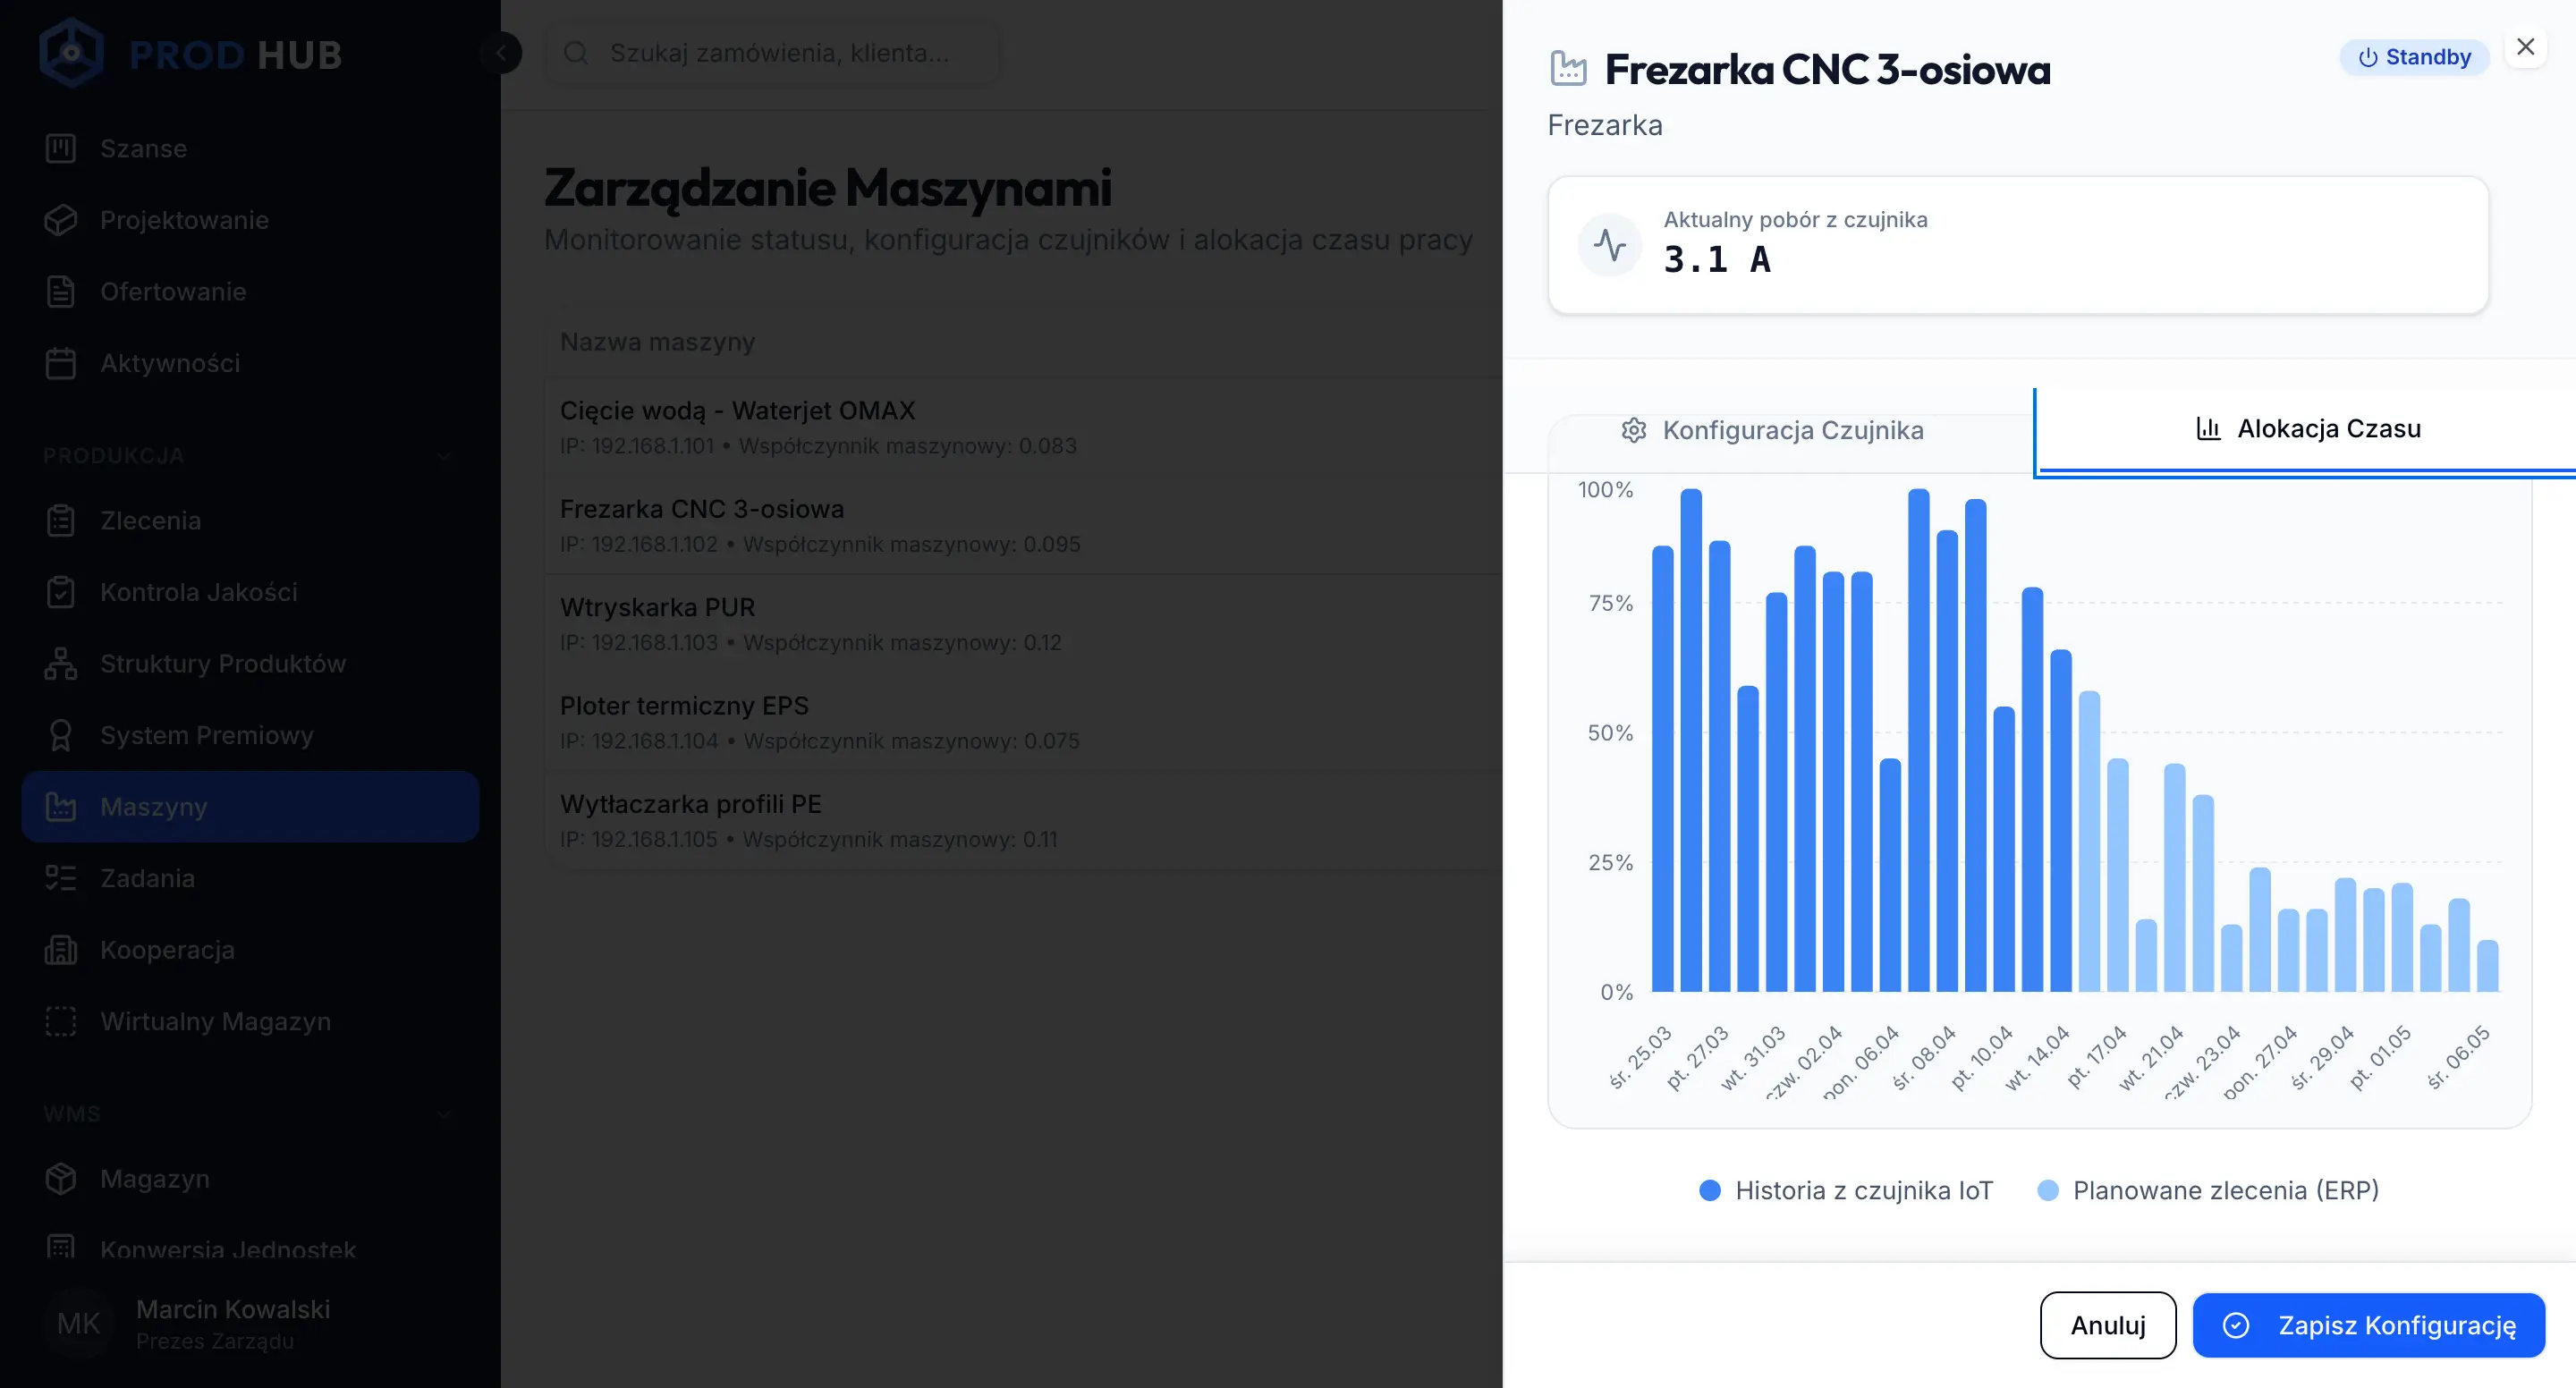Toggle the Standby machine state
2576x1388 pixels.
coord(2414,56)
